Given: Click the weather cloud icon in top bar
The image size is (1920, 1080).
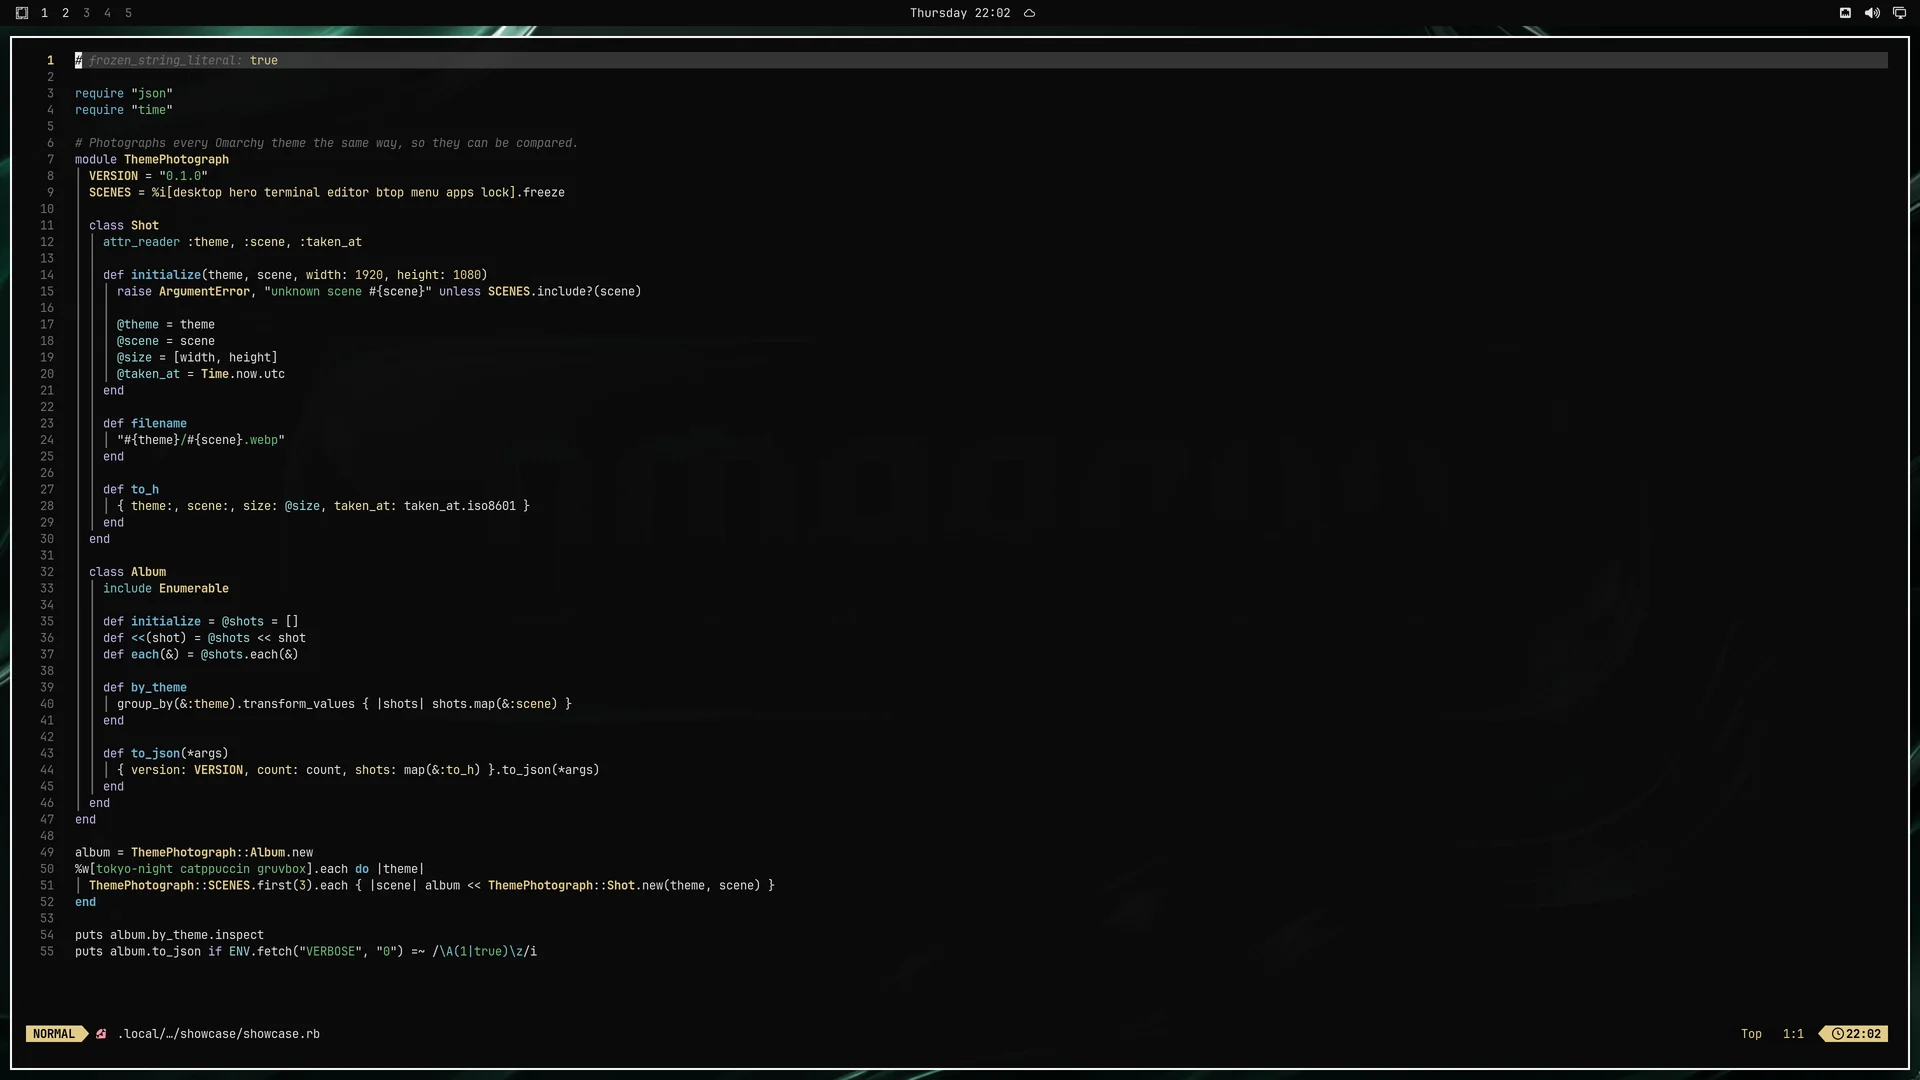Looking at the screenshot, I should 1029,13.
